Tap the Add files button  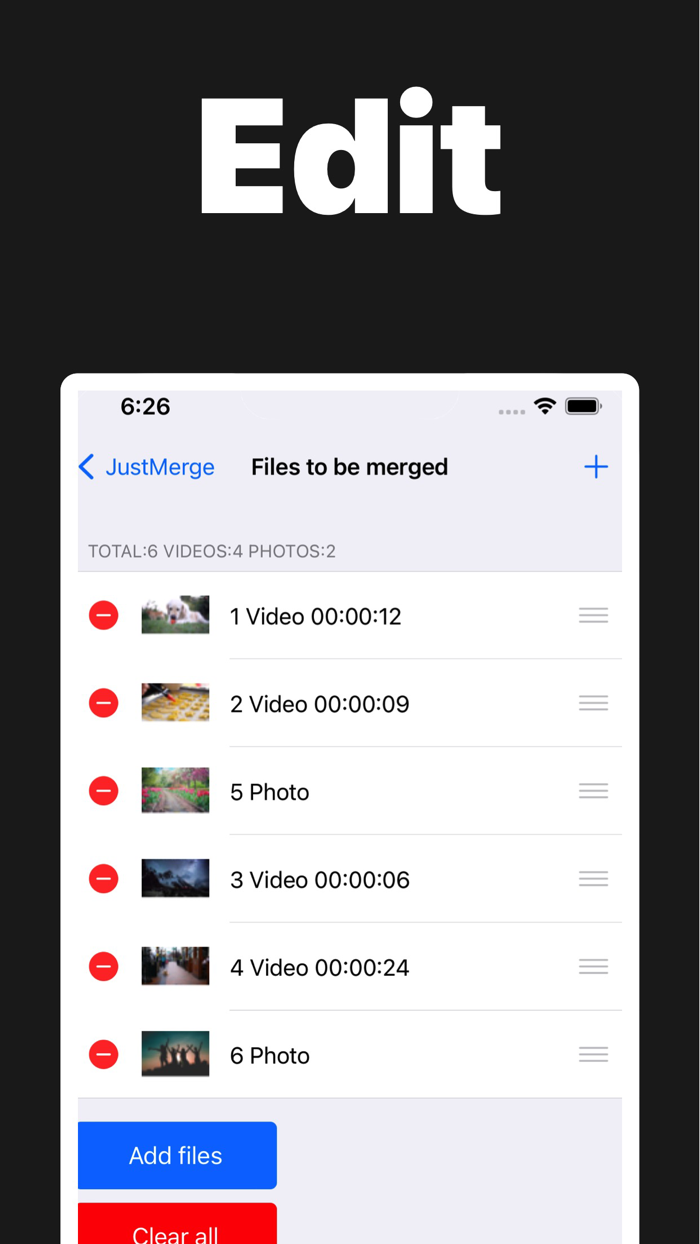coord(177,1155)
